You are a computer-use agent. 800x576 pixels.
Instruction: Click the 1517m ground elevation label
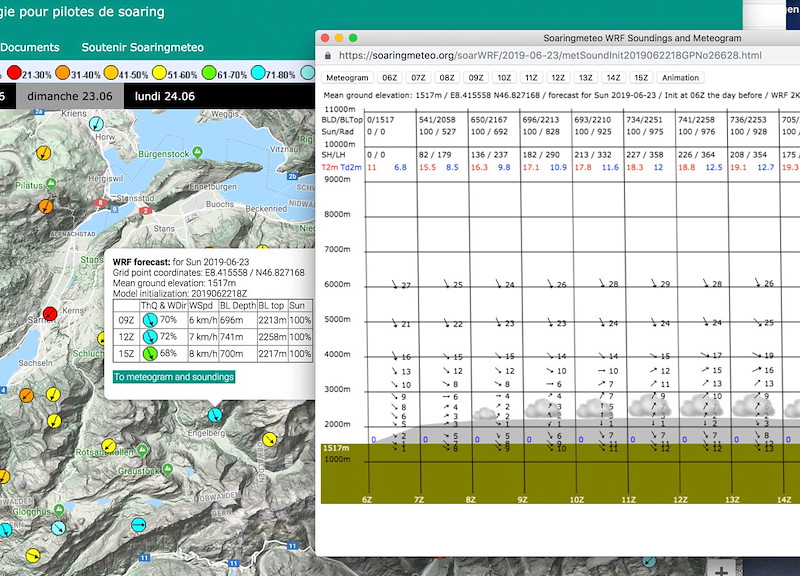[336, 448]
